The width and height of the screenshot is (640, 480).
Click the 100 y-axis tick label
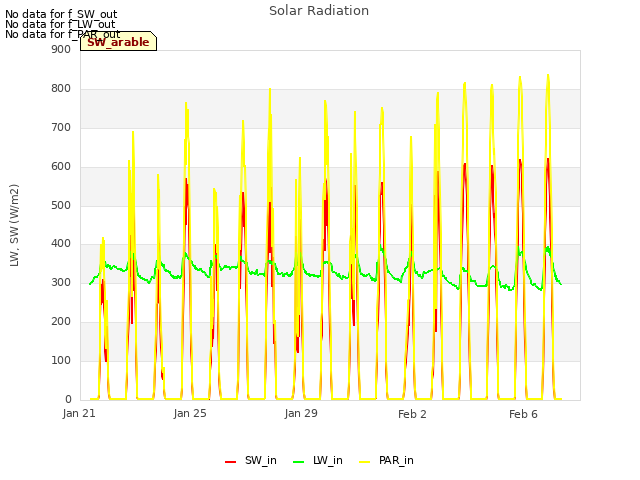pos(61,360)
